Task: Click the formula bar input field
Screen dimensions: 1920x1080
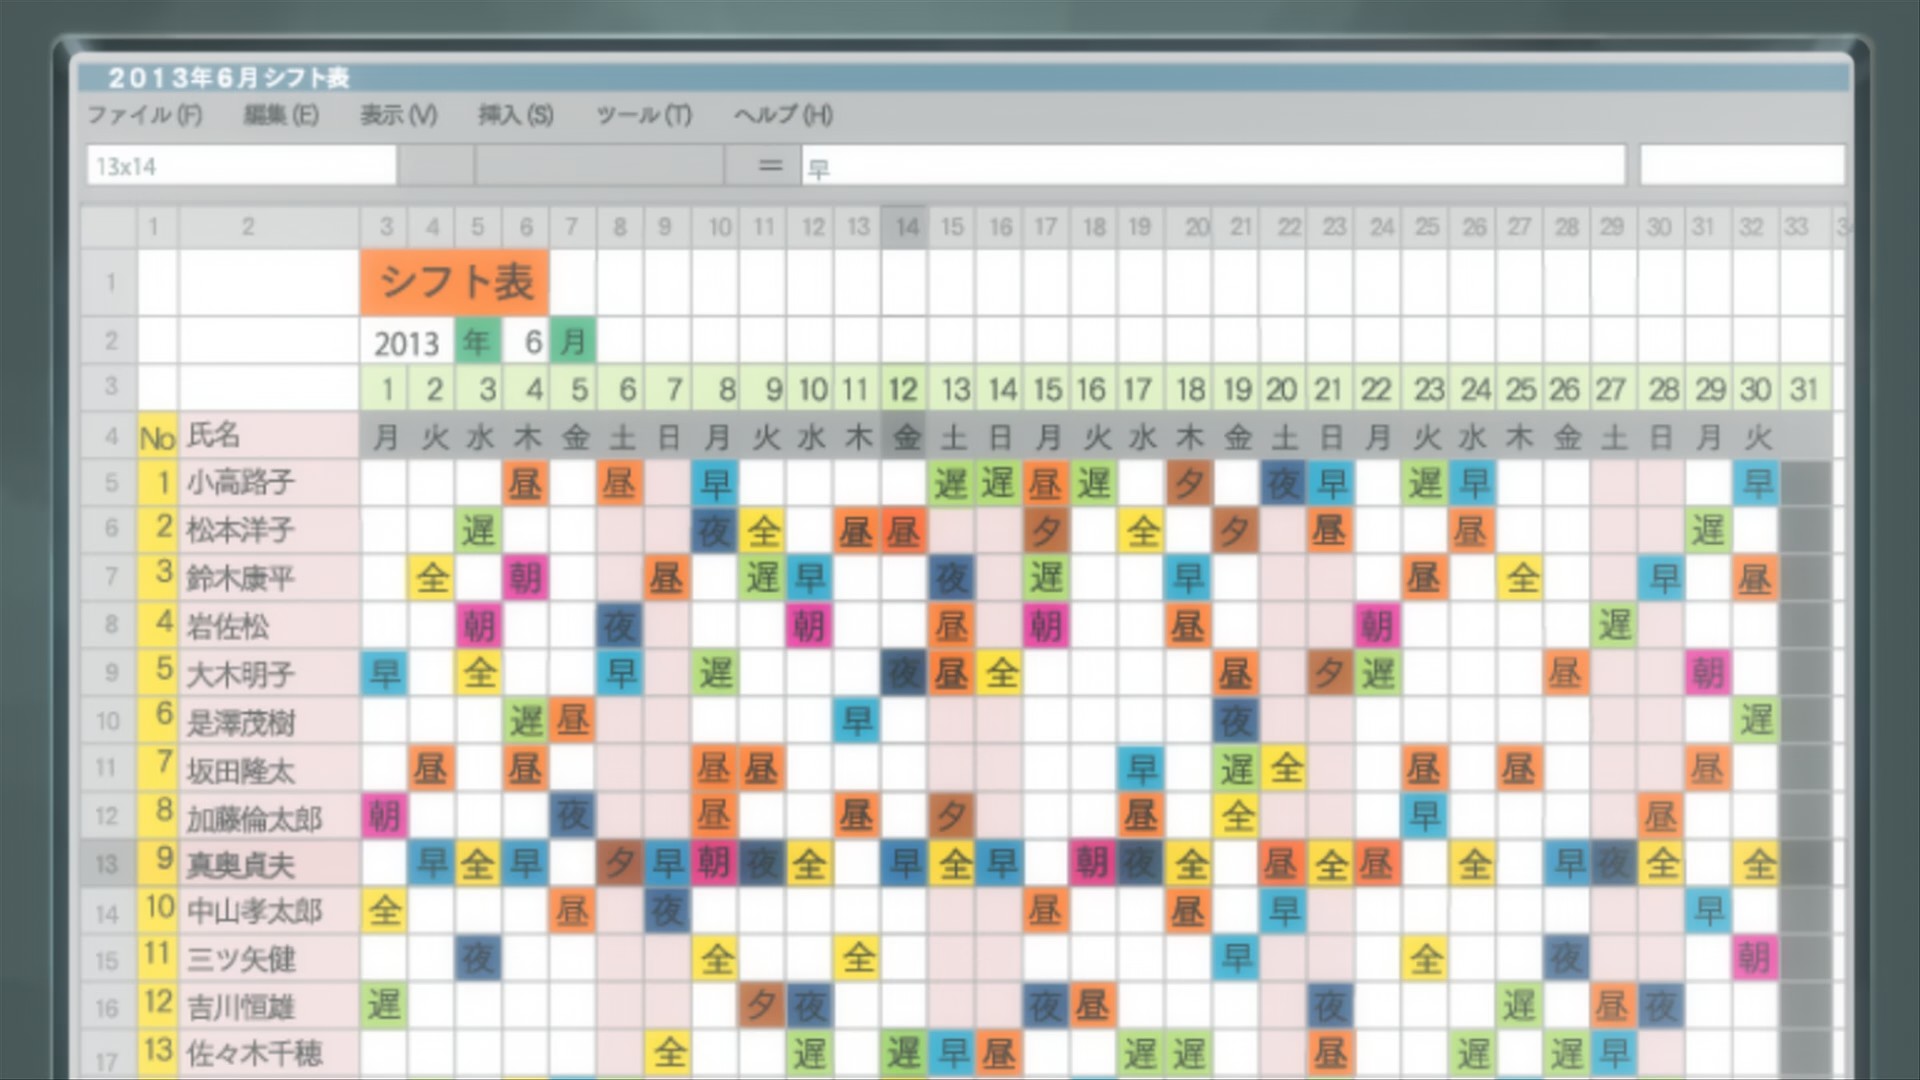Action: coord(1212,166)
